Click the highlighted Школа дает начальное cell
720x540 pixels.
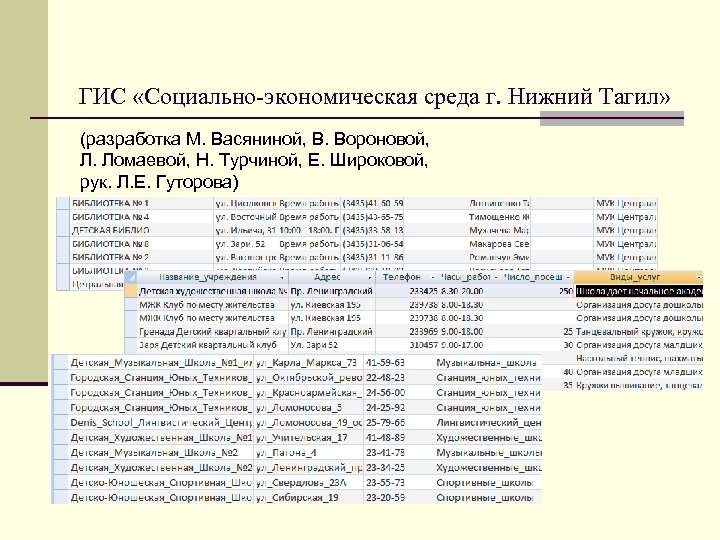click(639, 291)
